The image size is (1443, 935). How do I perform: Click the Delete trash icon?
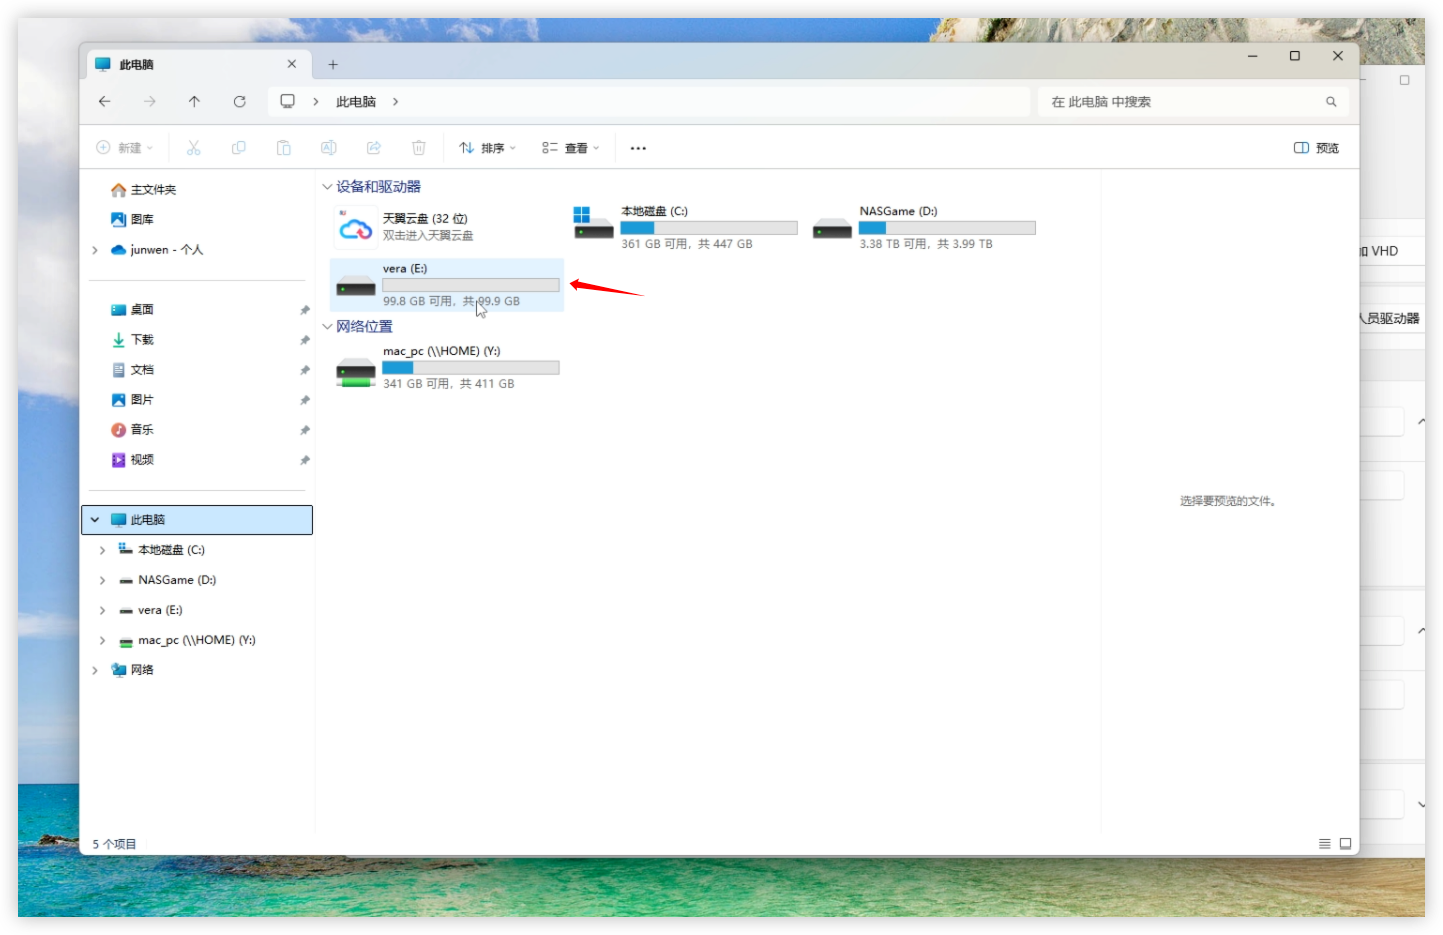point(418,148)
